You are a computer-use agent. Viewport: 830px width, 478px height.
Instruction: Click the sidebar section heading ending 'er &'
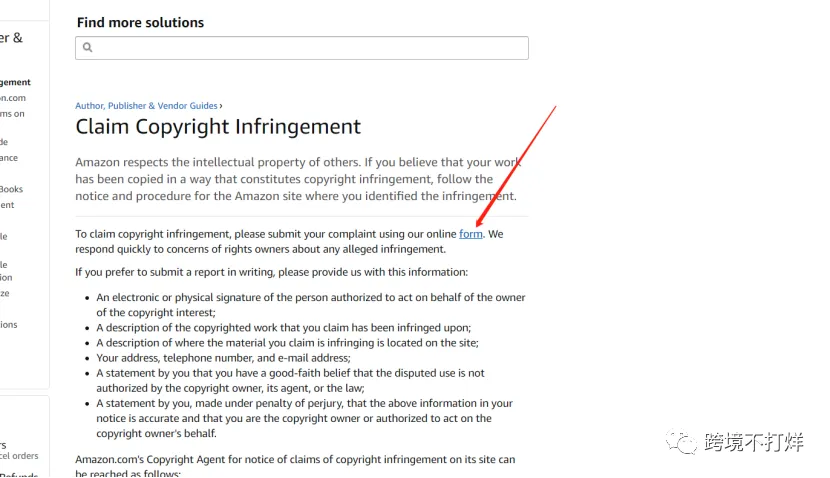pyautogui.click(x=11, y=38)
